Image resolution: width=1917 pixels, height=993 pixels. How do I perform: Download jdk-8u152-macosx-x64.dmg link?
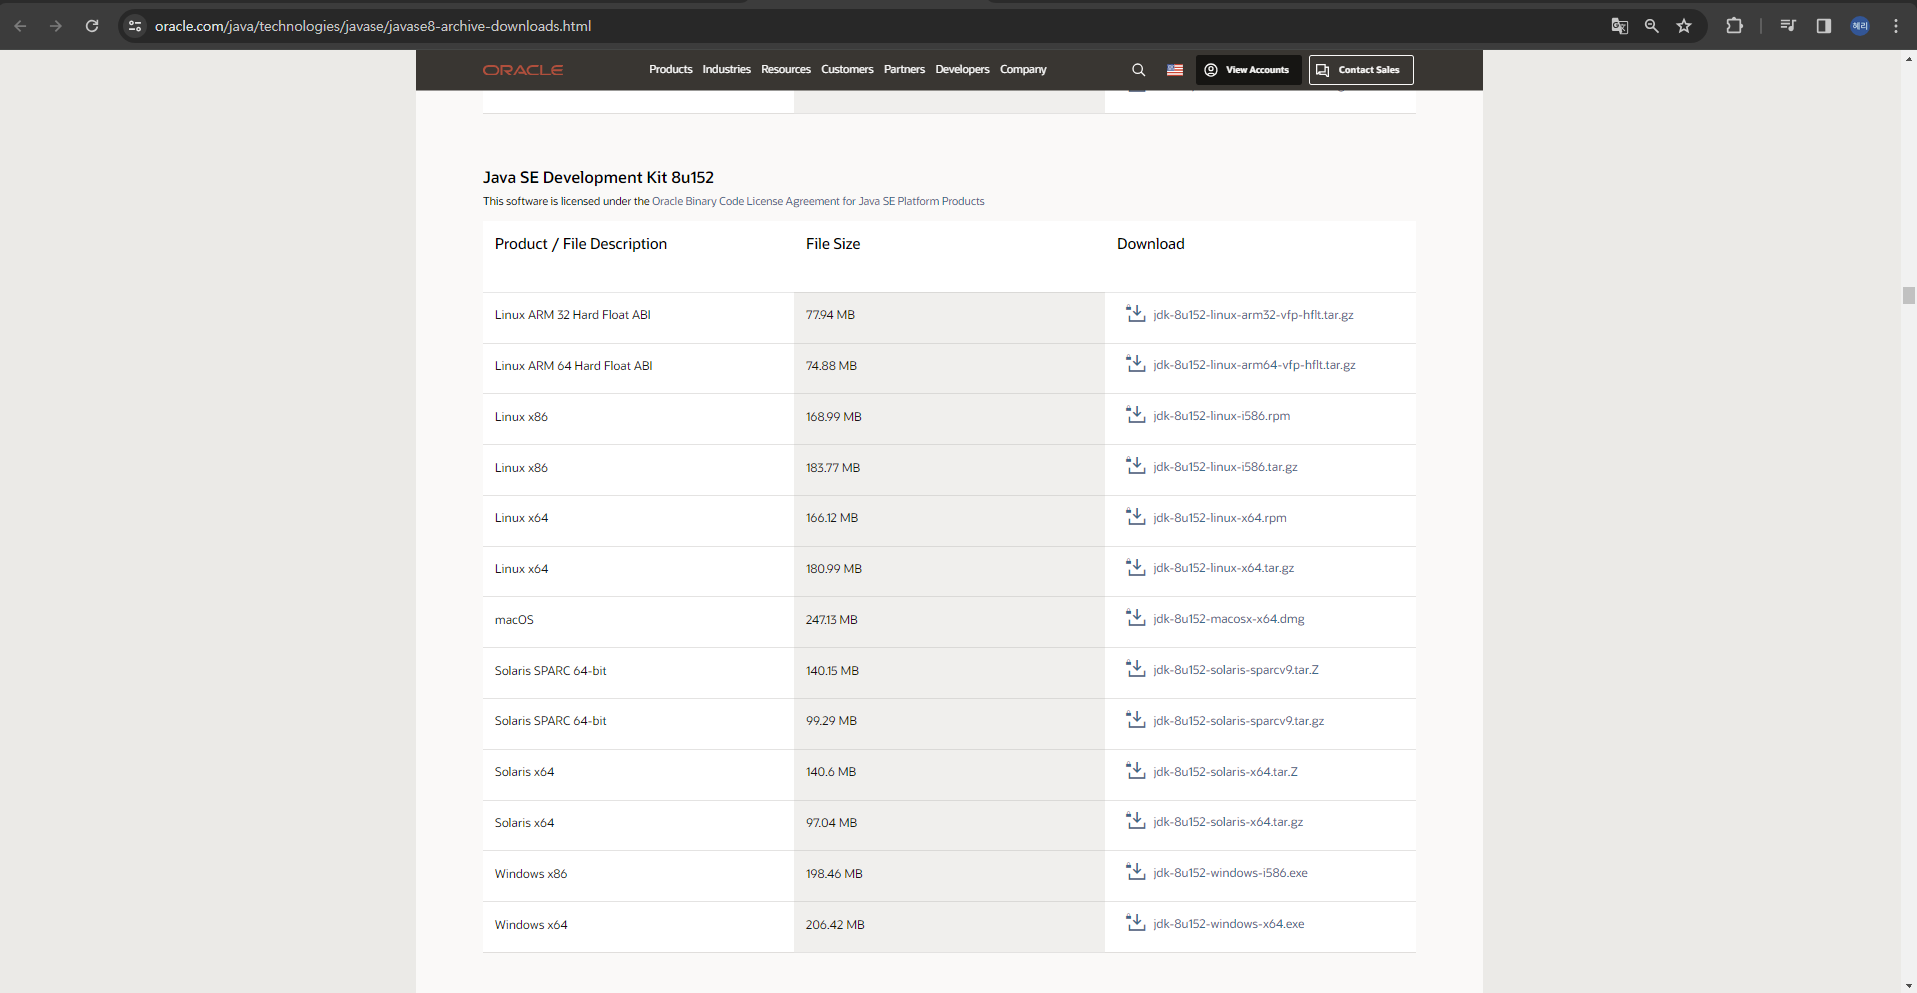click(x=1229, y=619)
